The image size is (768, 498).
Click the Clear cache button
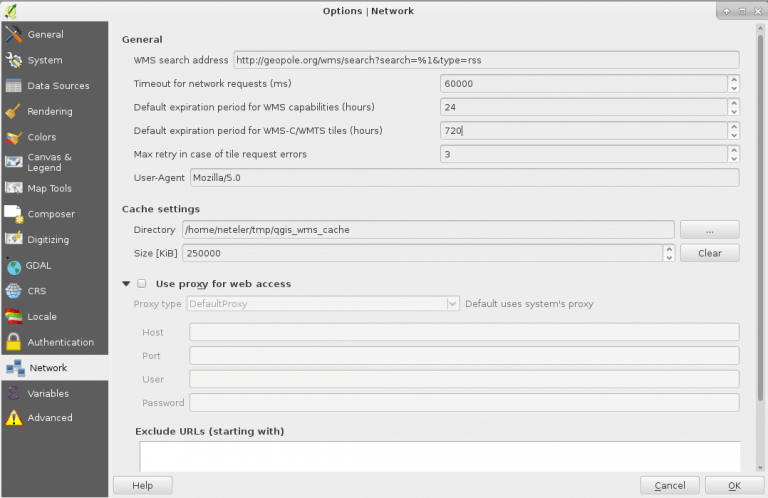point(709,253)
